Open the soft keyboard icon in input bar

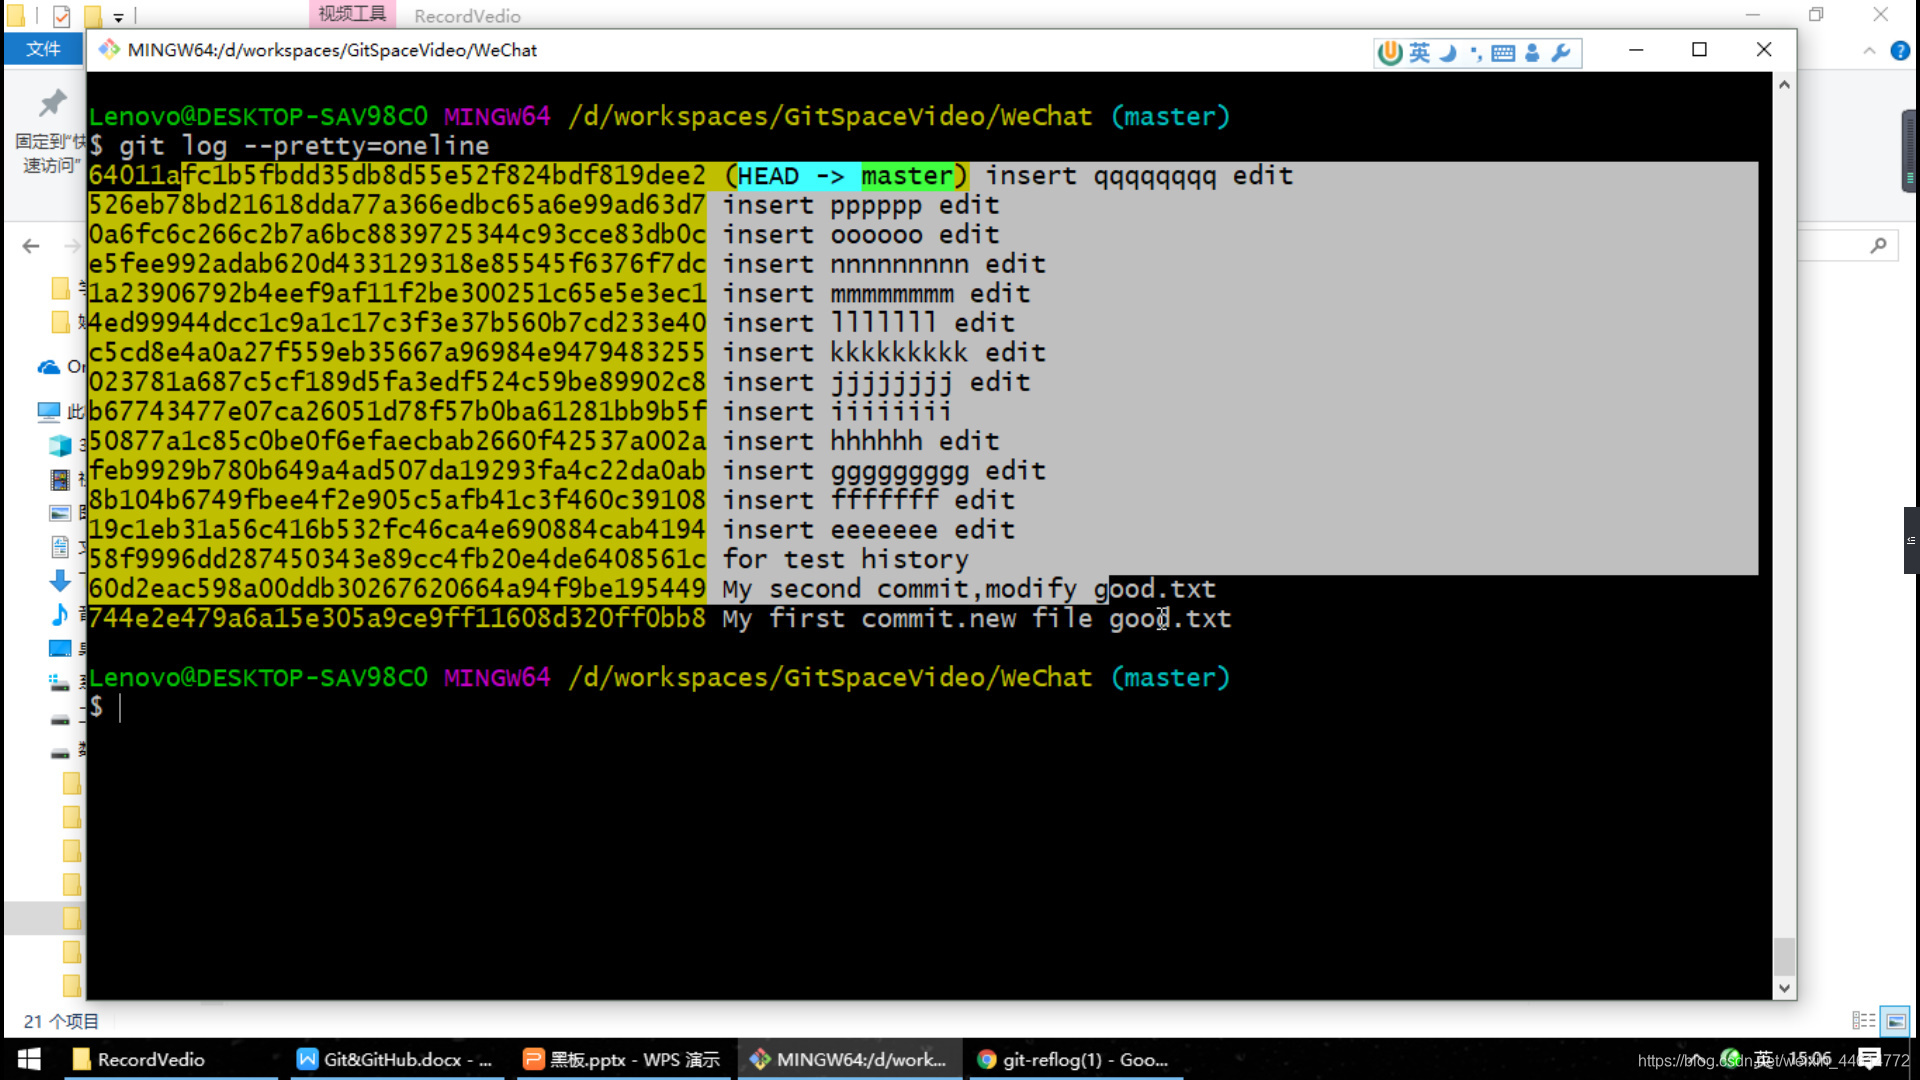pyautogui.click(x=1503, y=53)
